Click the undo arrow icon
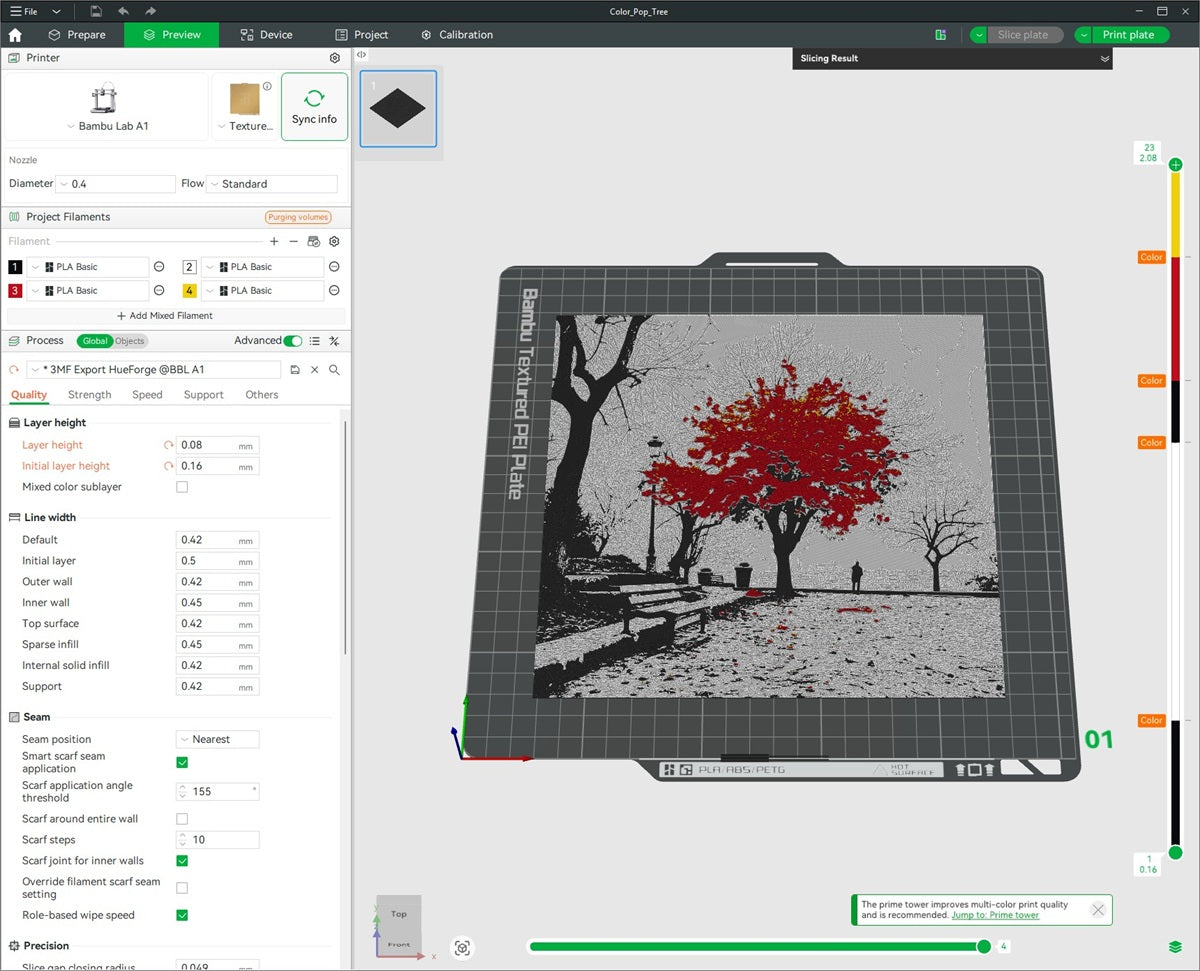Viewport: 1200px width, 971px height. [x=123, y=11]
